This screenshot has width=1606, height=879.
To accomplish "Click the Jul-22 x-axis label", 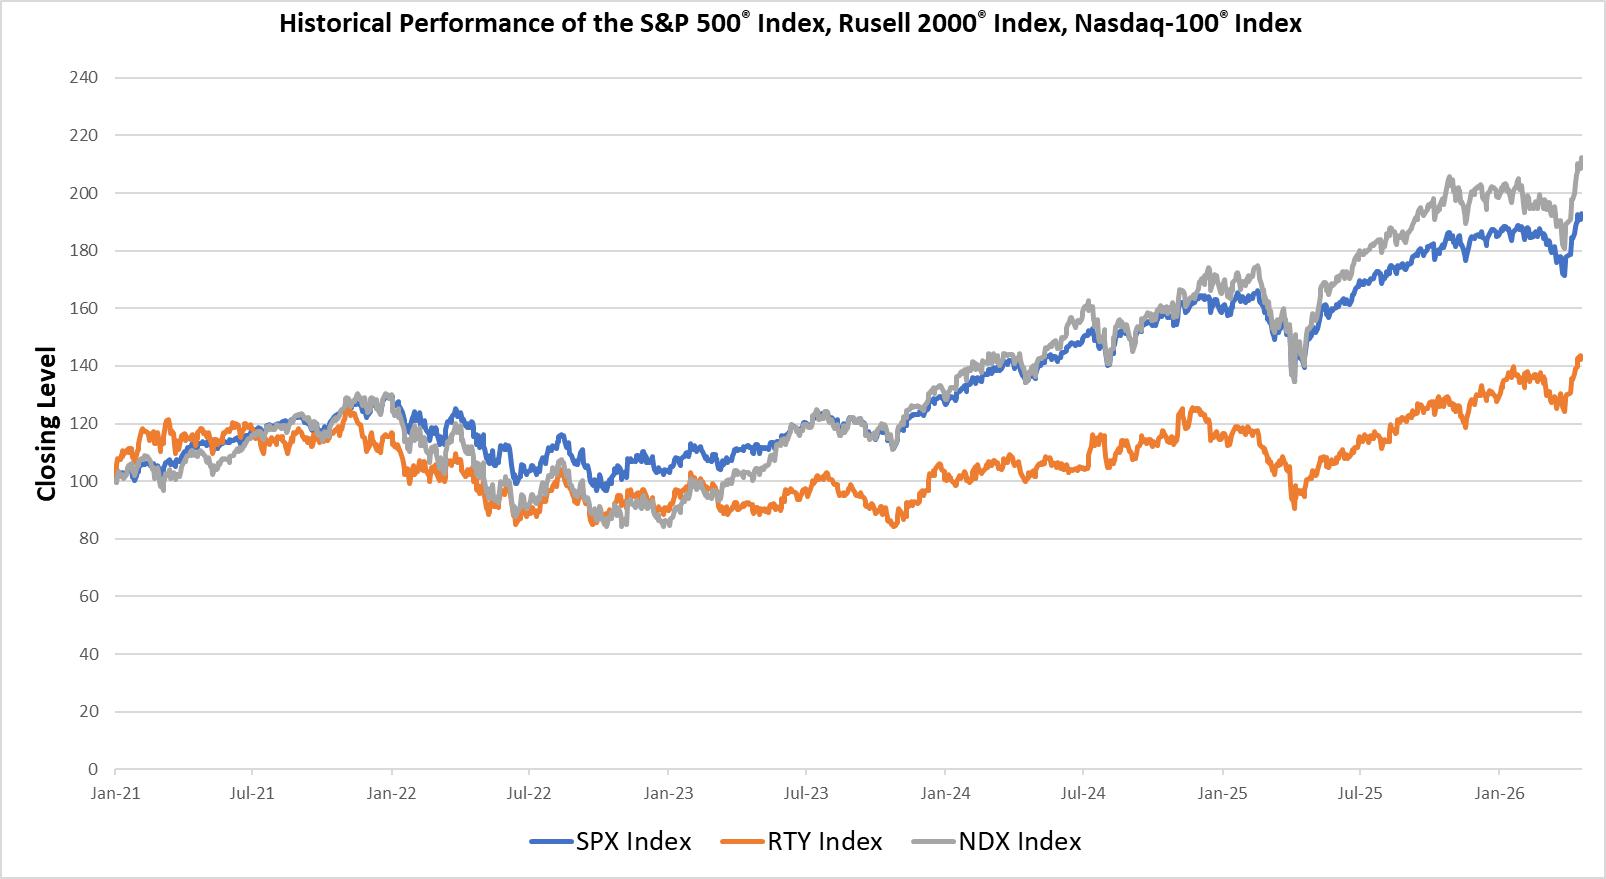I will click(x=528, y=793).
